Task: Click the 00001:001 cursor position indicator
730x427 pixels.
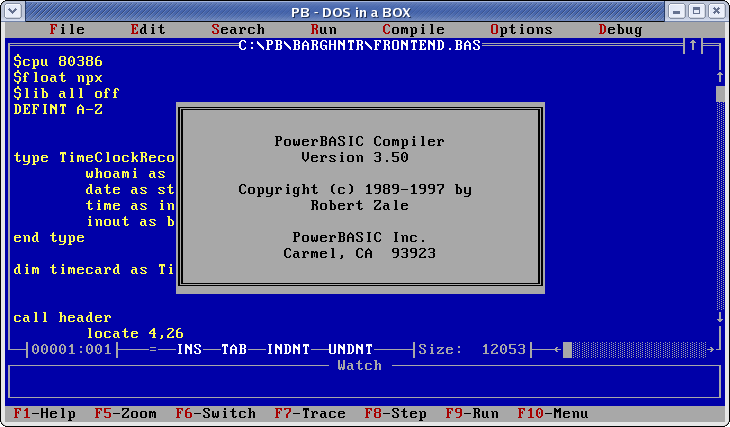Action: click(x=72, y=349)
